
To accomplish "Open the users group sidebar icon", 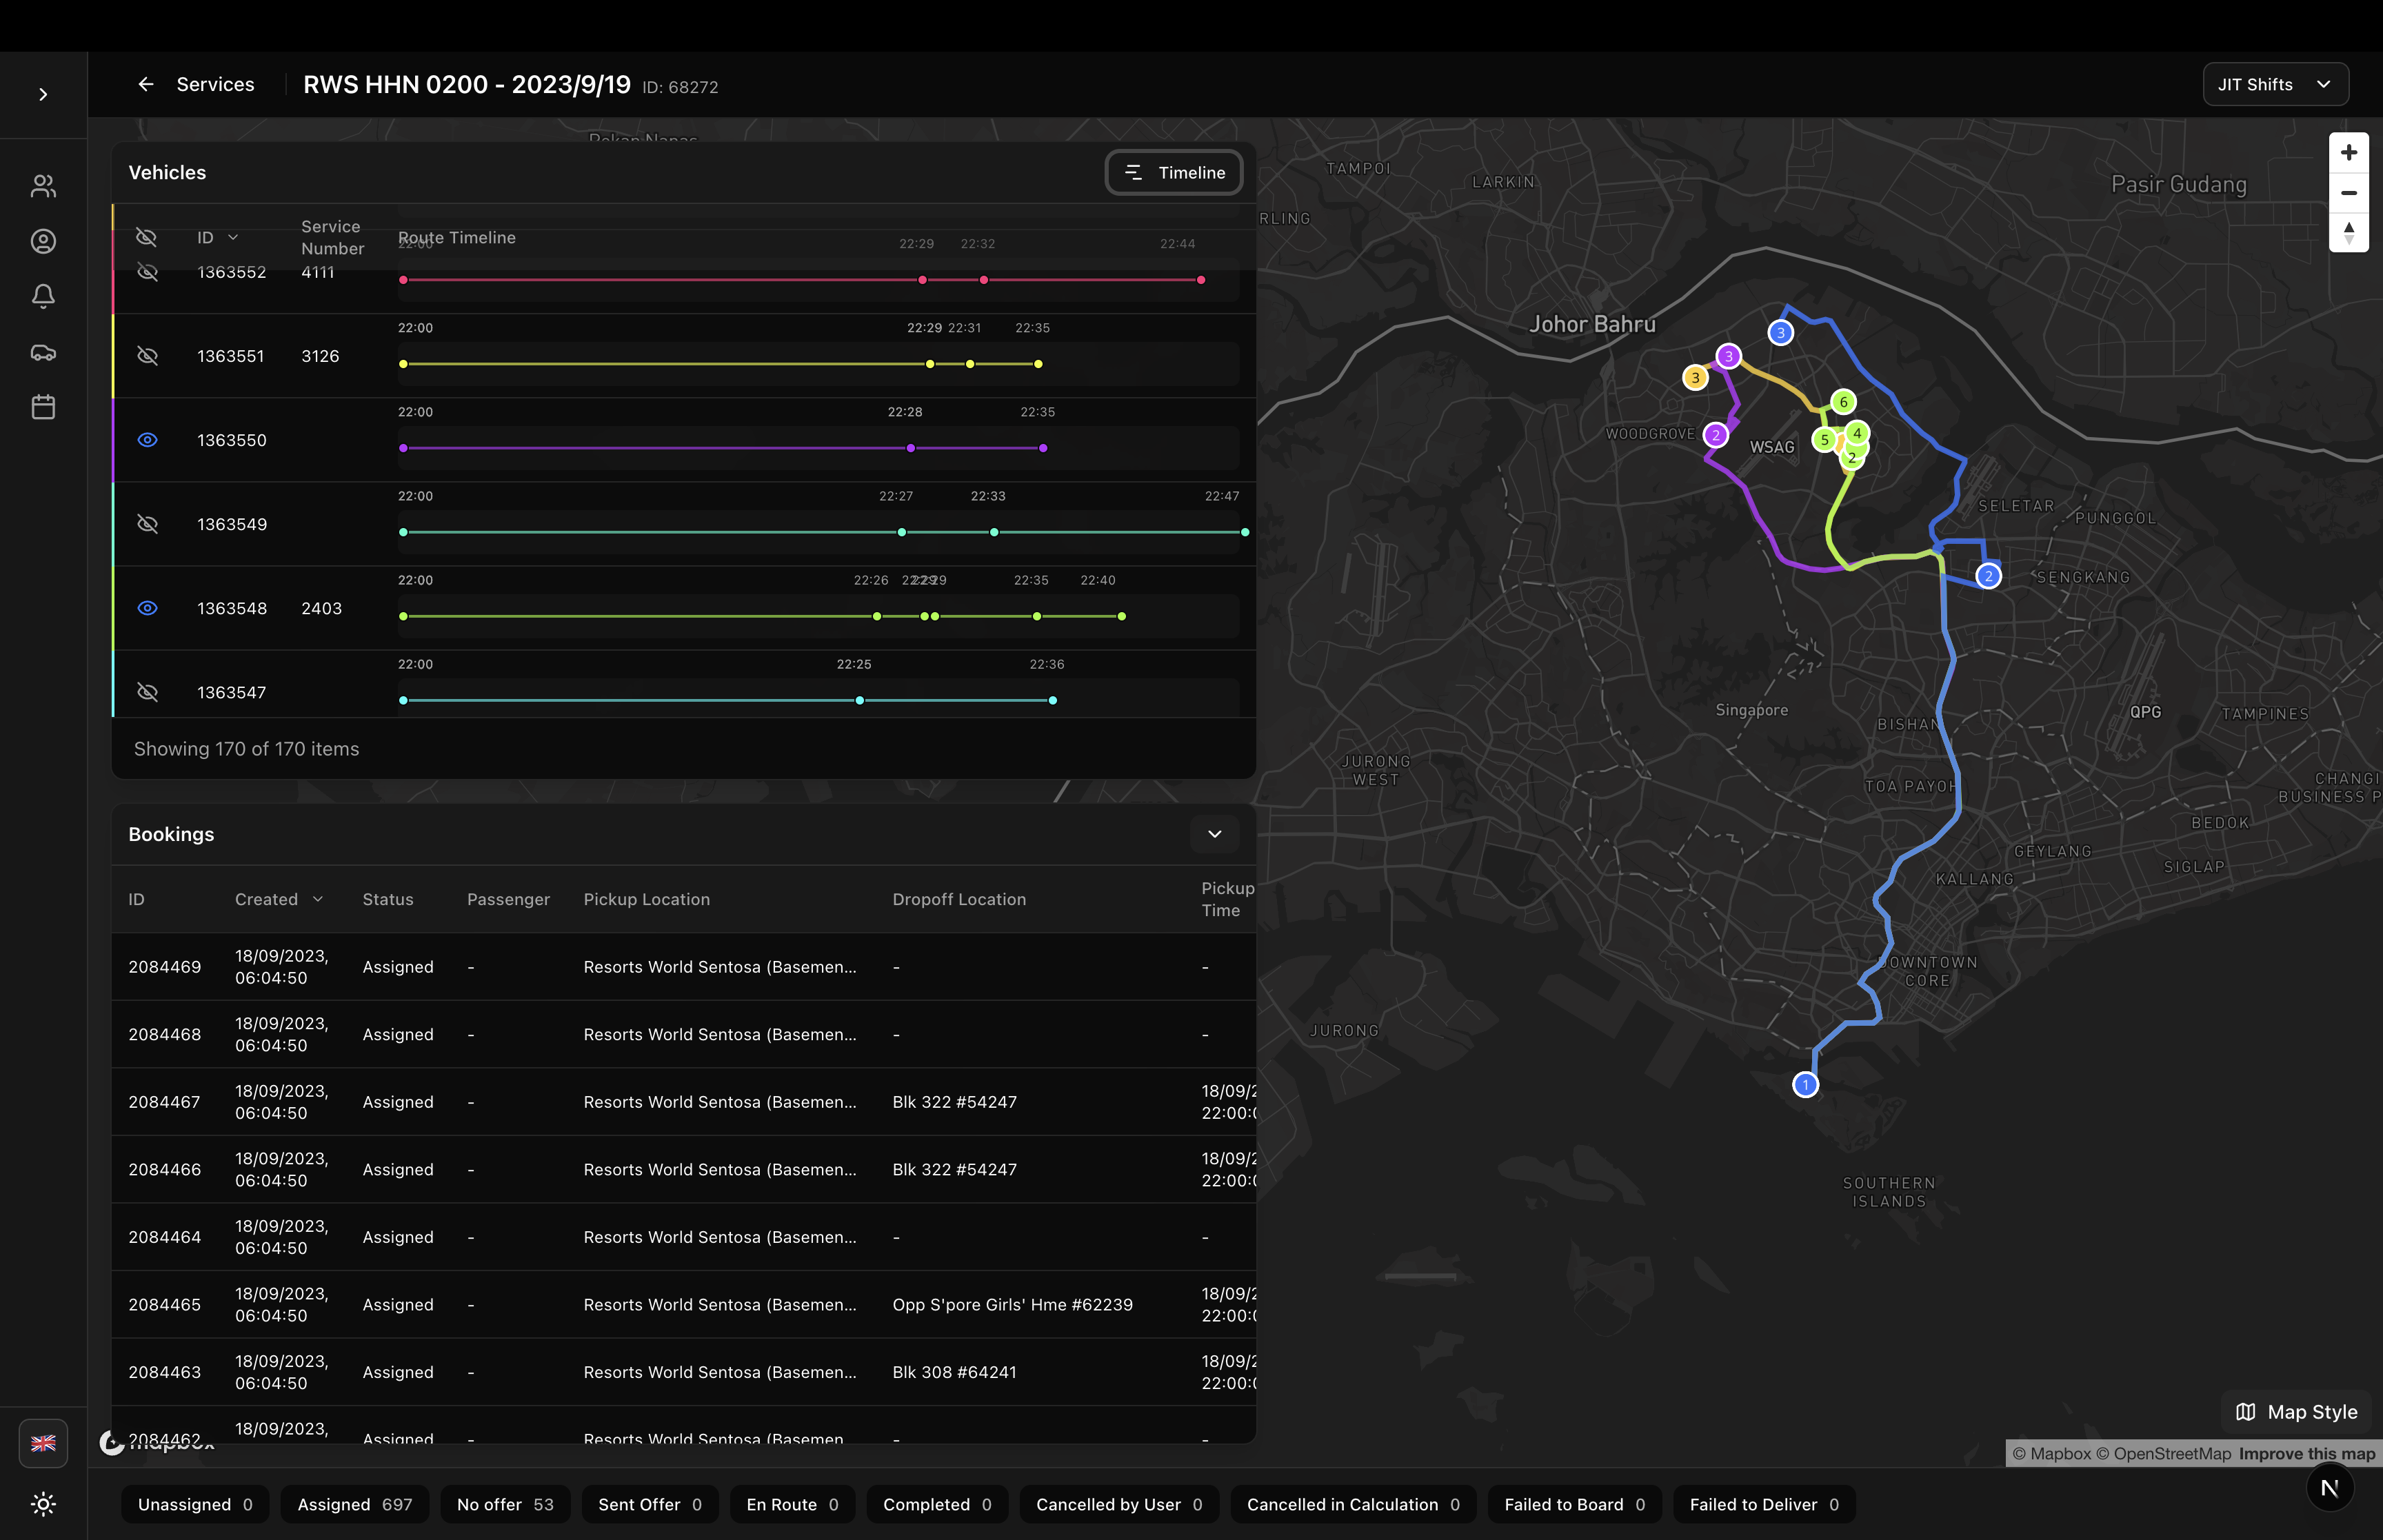I will (x=43, y=186).
